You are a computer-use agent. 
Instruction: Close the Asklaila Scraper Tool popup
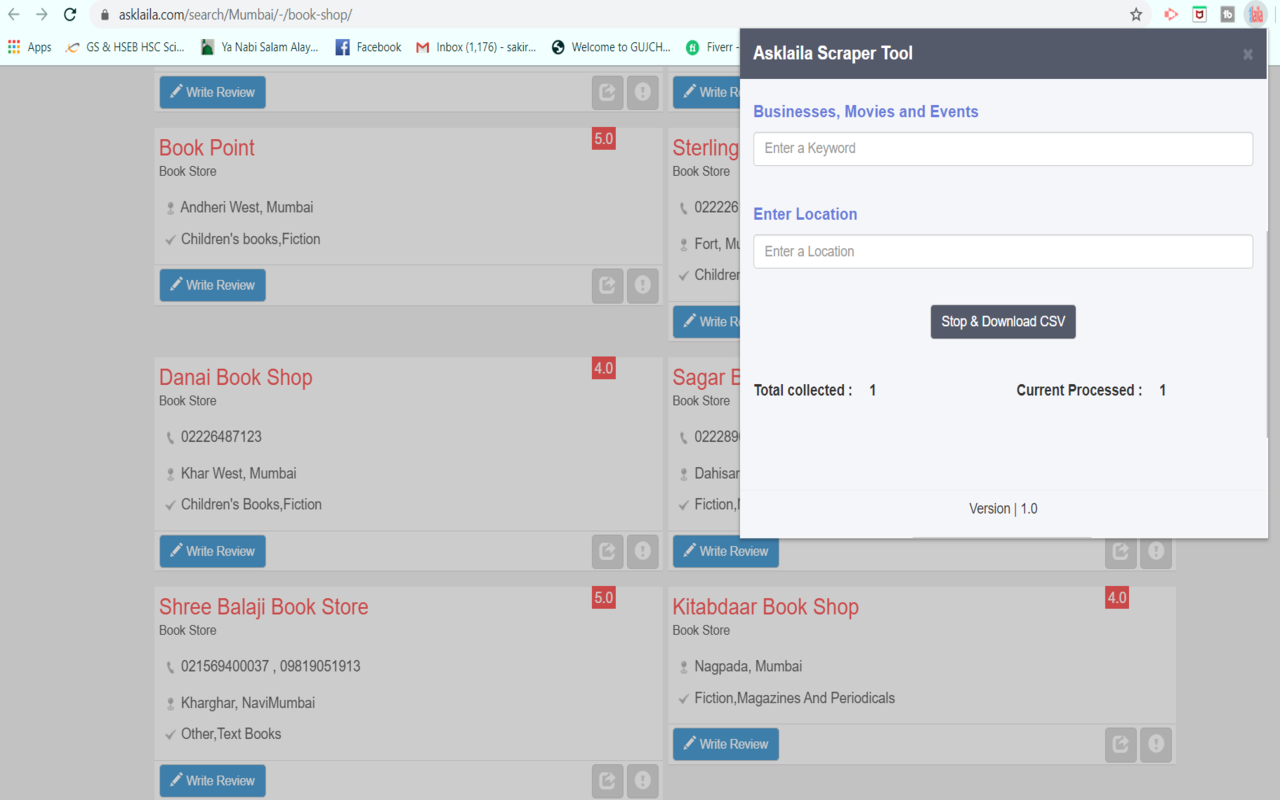click(1248, 54)
